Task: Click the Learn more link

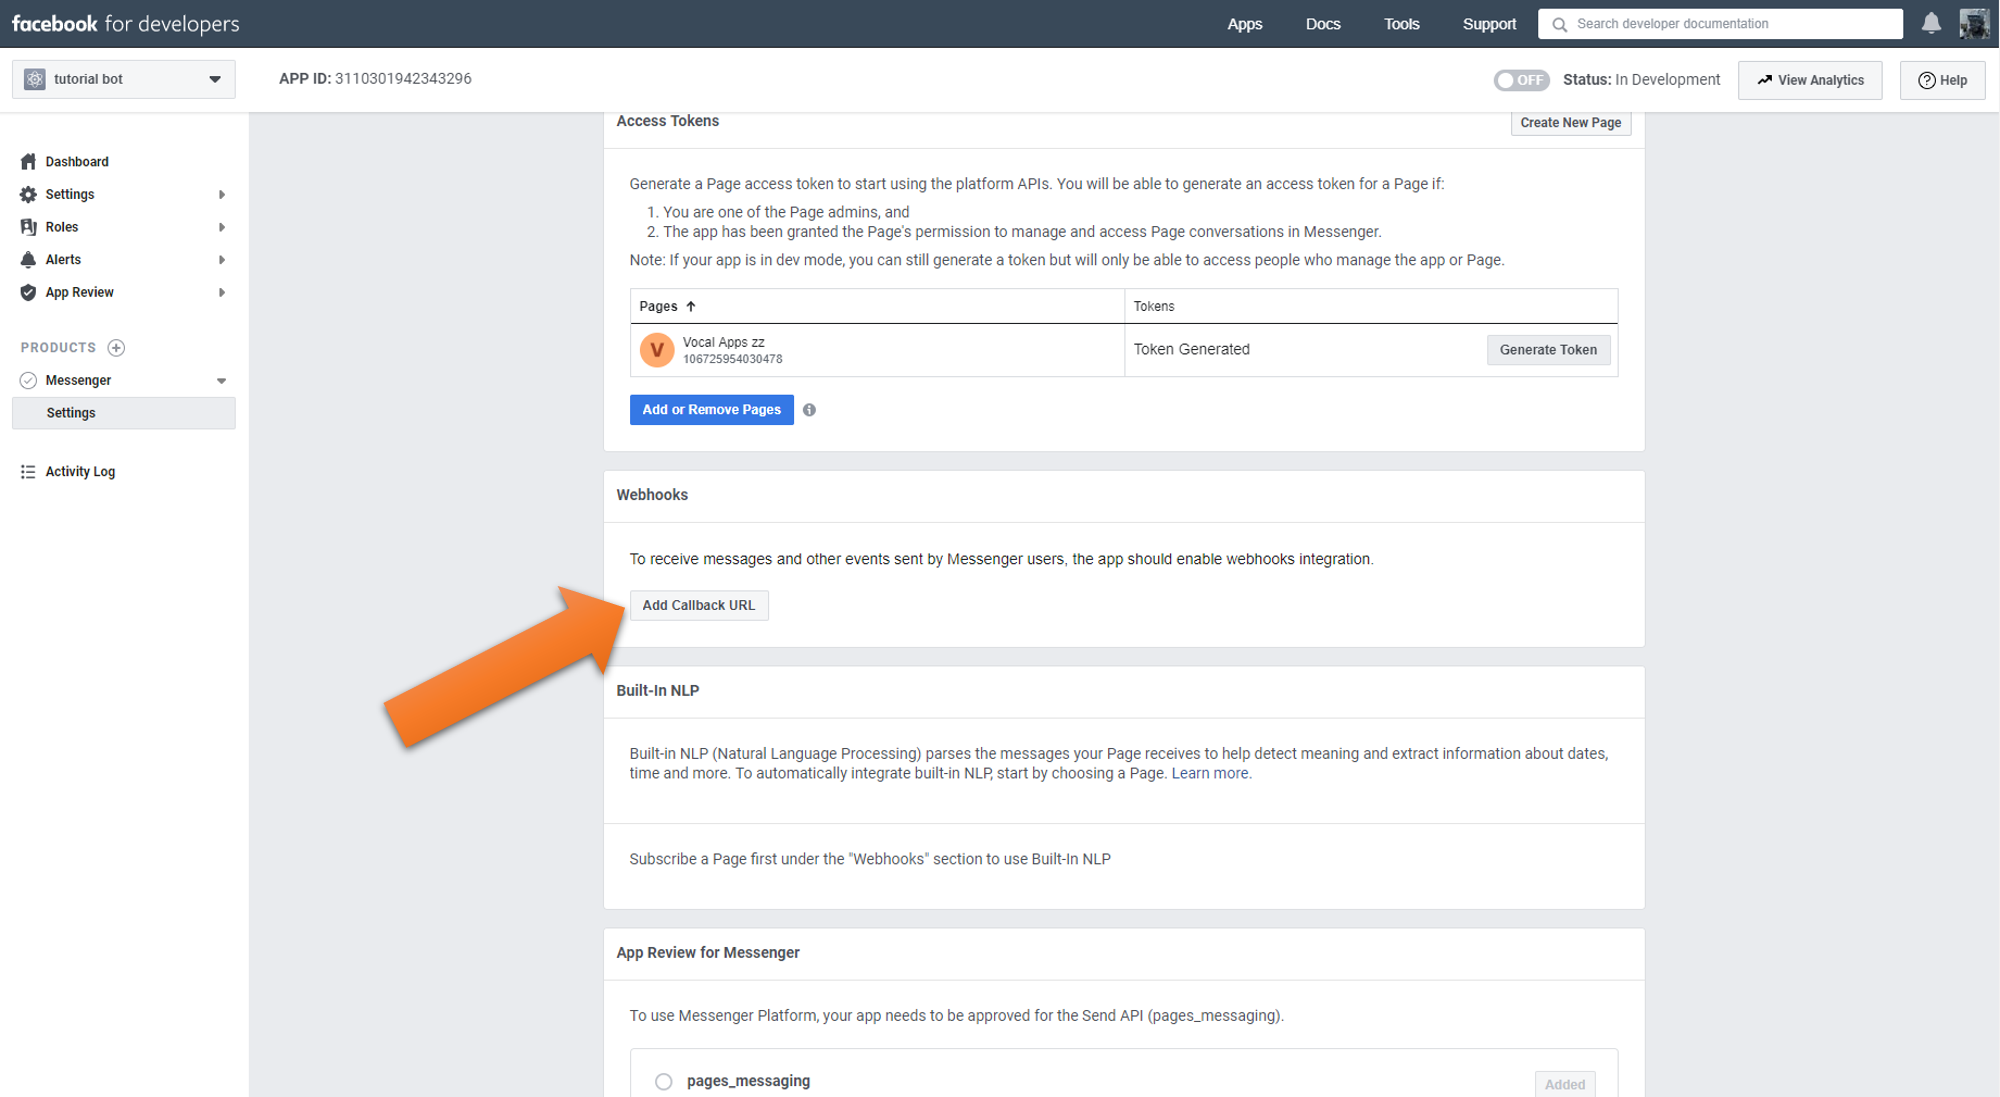Action: click(x=1210, y=773)
